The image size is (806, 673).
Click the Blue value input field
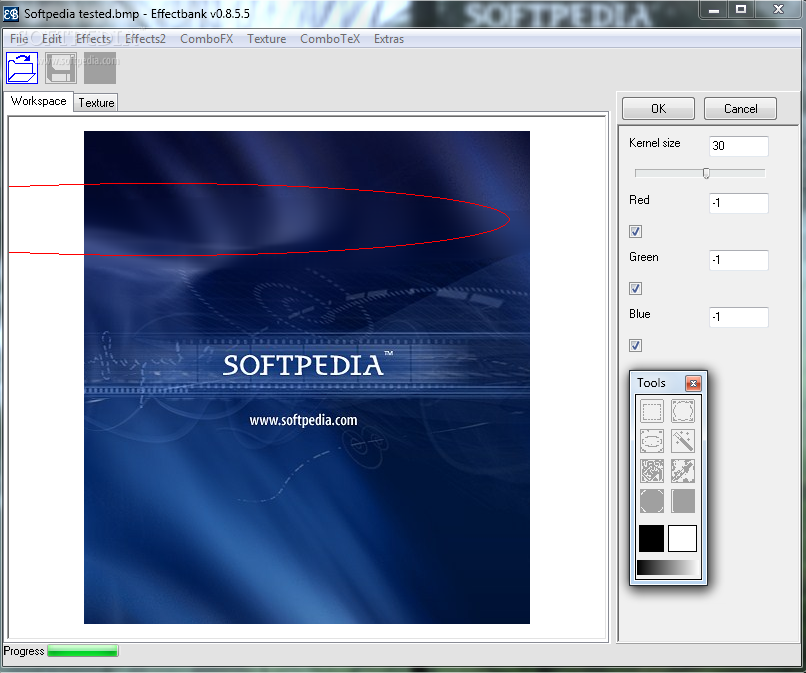739,317
